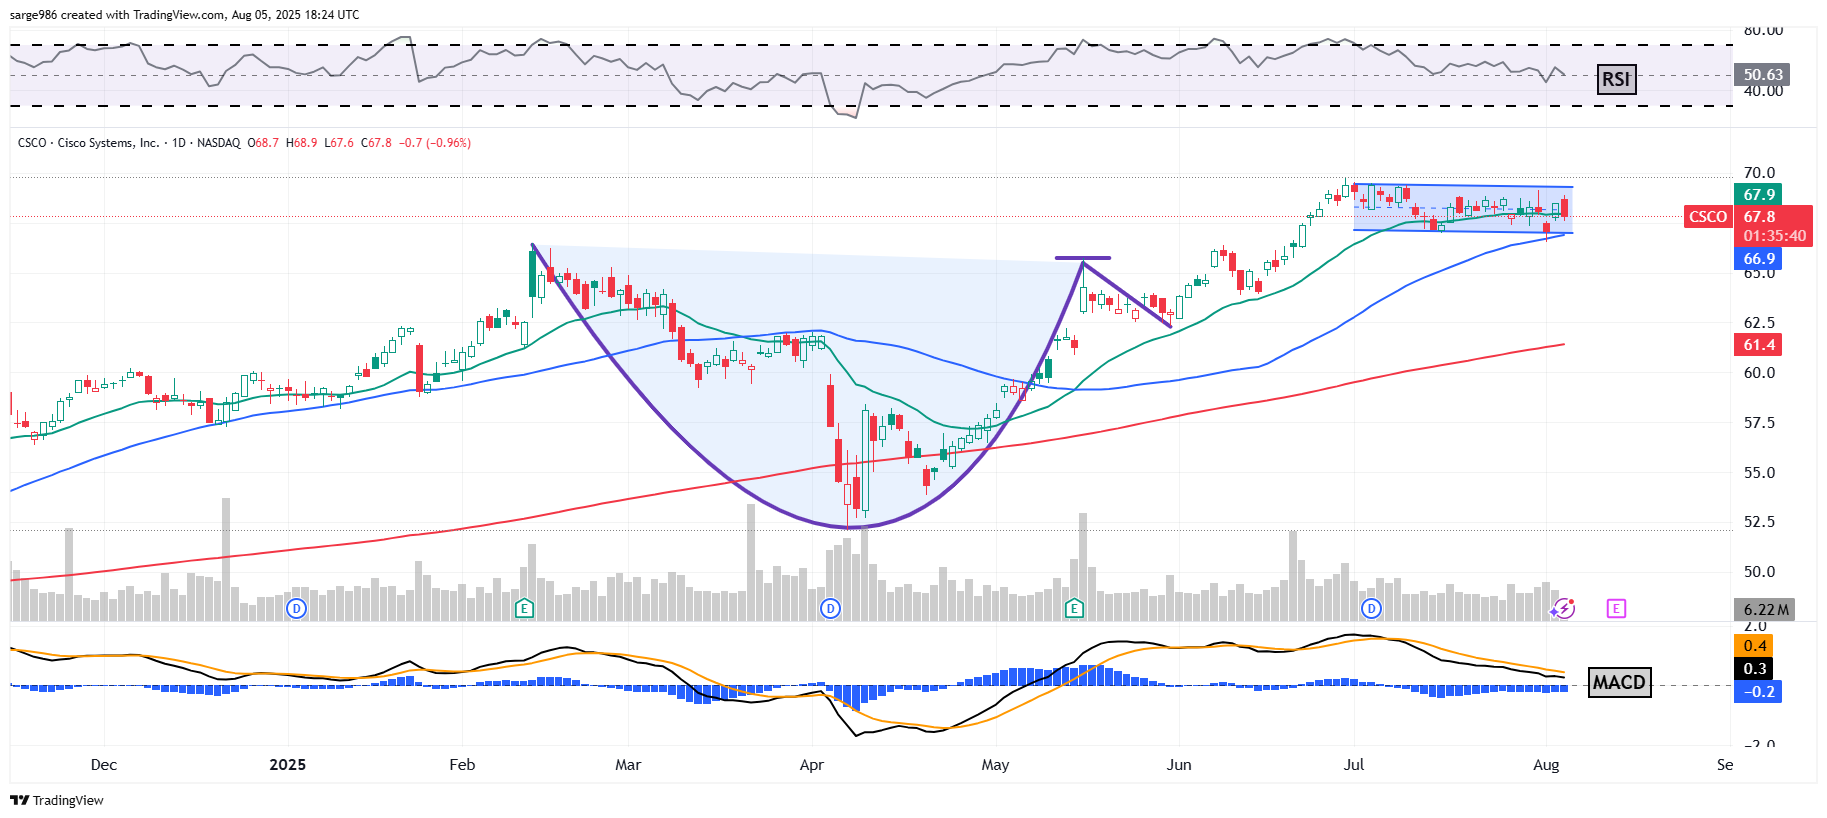Viewport: 1827px width, 818px height.
Task: Select the purple handle trendline drawing
Action: click(x=1128, y=295)
